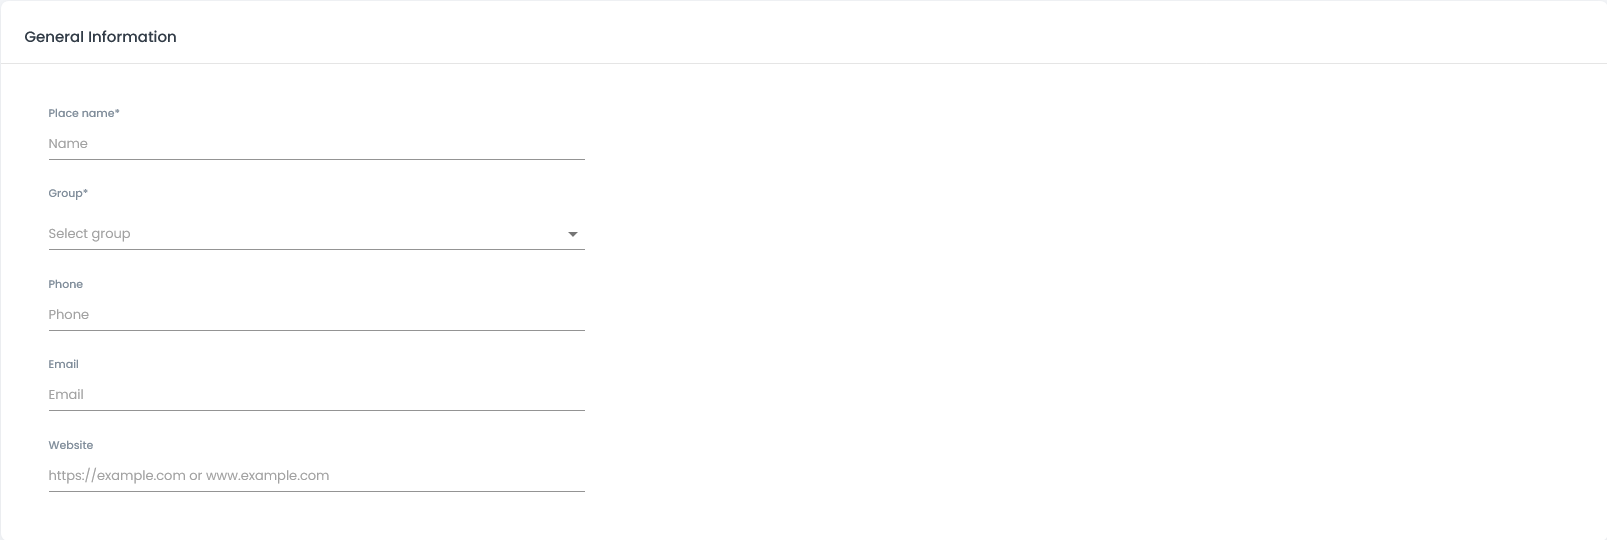
Task: Focus the Phone text field
Action: click(x=316, y=315)
